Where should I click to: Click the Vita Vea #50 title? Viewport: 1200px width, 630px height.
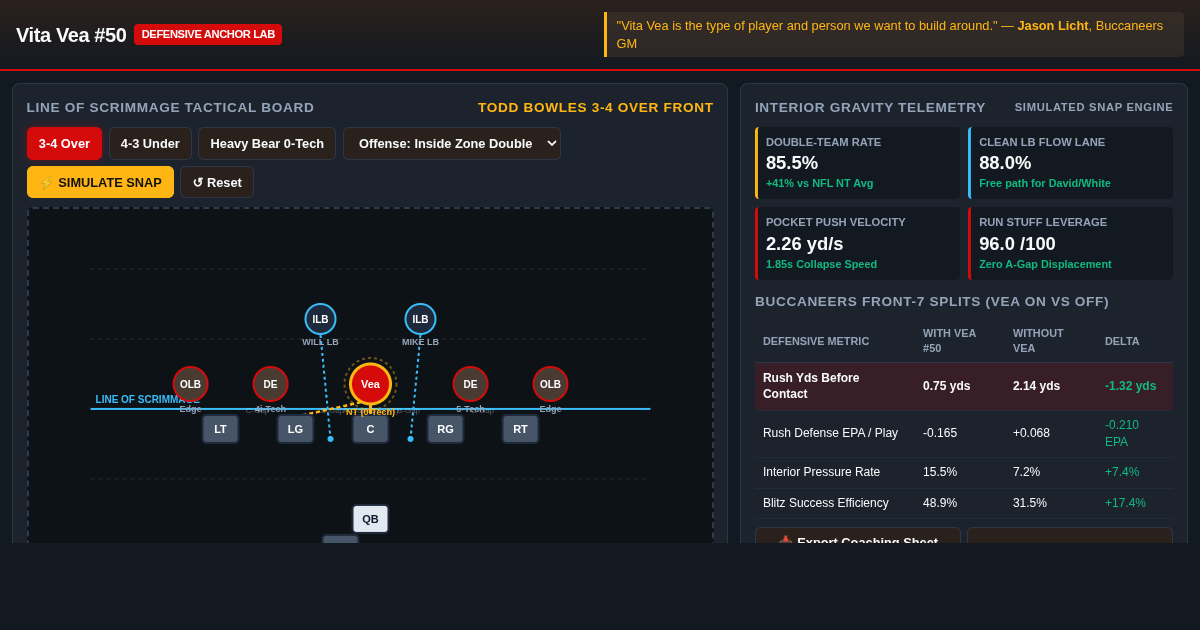point(71,35)
